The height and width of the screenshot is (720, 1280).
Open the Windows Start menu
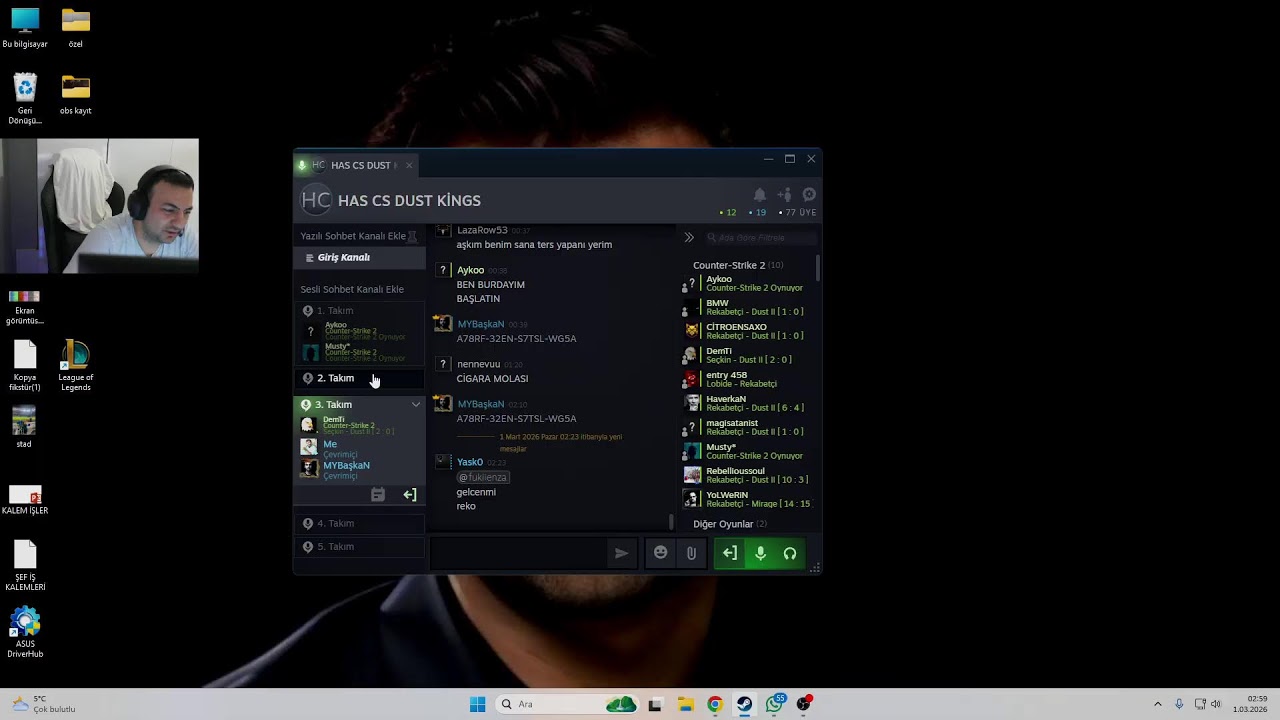(x=478, y=704)
